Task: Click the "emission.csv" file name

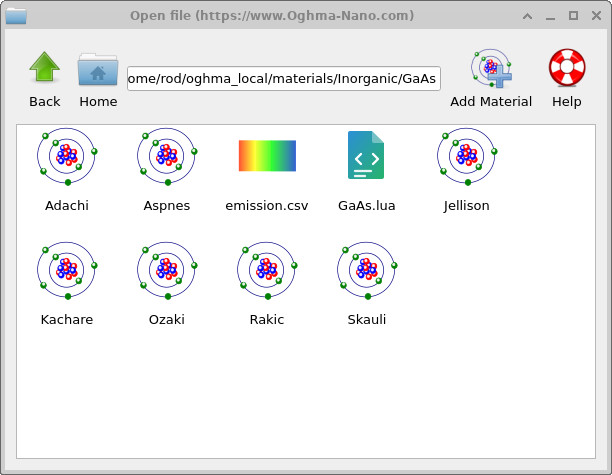Action: tap(267, 205)
